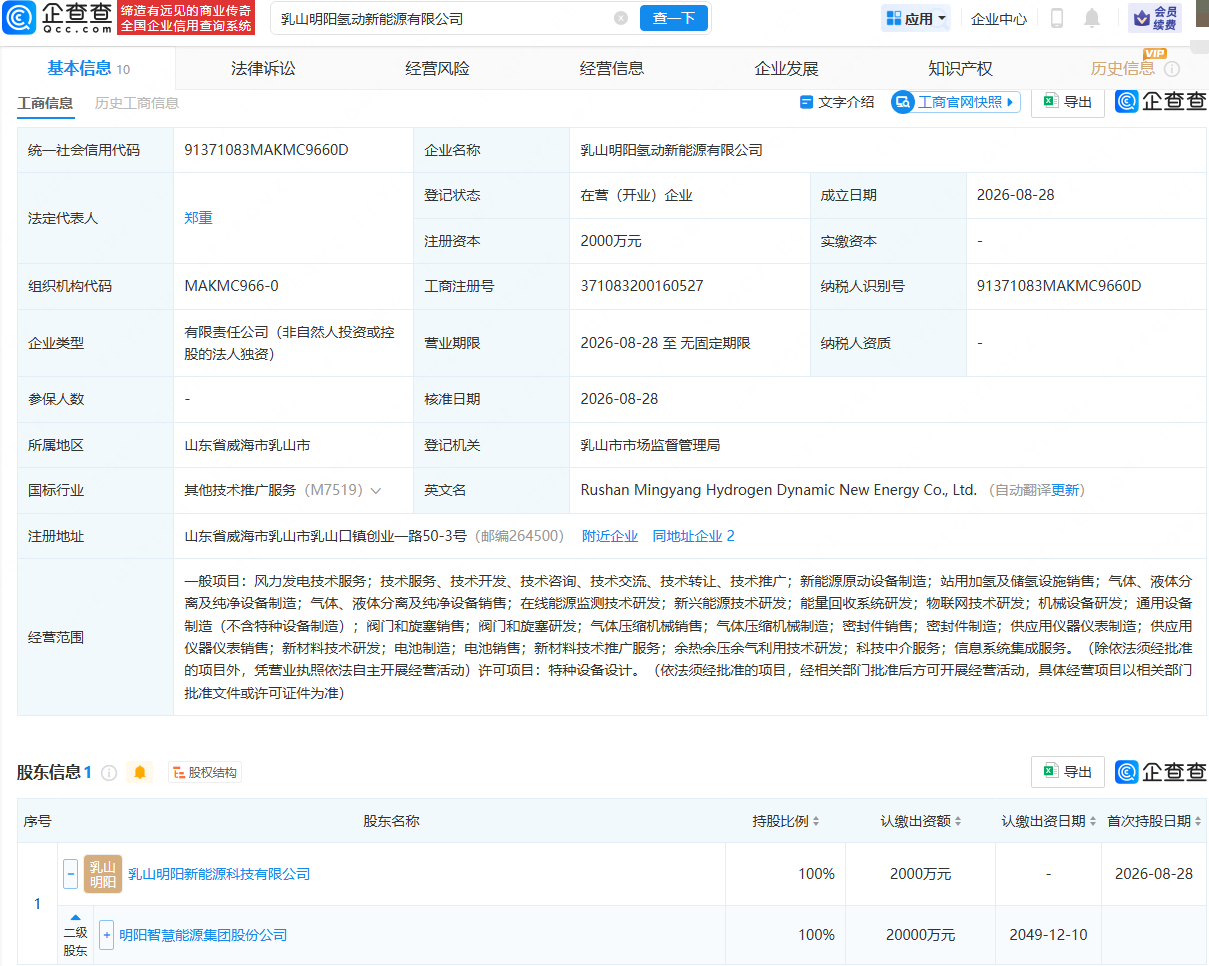1209x966 pixels.
Task: Open 股权结构 view
Action: click(x=205, y=772)
